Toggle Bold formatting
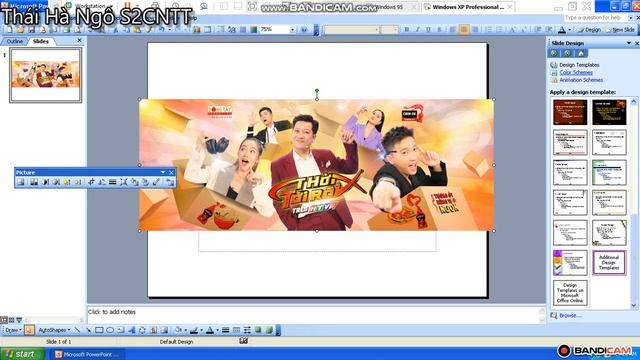 click(x=406, y=29)
